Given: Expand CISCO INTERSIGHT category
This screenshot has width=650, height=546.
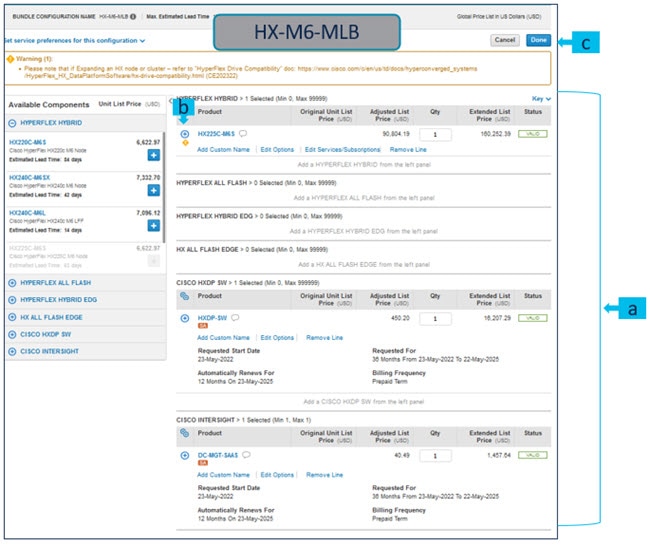Looking at the screenshot, I should point(12,352).
